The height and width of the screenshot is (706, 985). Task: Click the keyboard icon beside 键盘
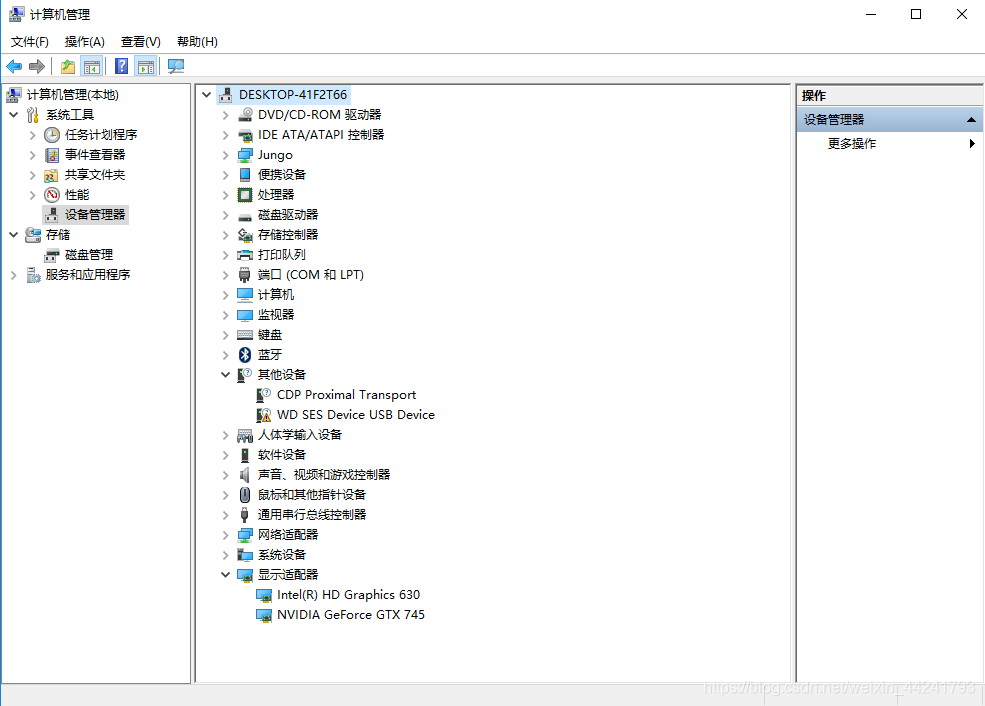pyautogui.click(x=245, y=335)
